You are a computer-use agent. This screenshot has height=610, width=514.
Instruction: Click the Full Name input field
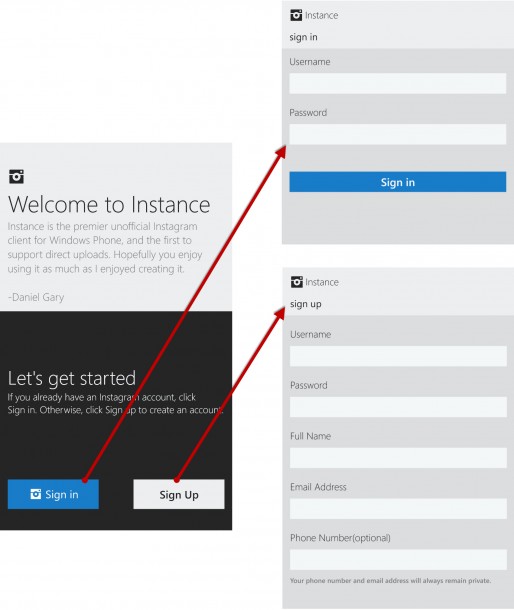pyautogui.click(x=398, y=458)
